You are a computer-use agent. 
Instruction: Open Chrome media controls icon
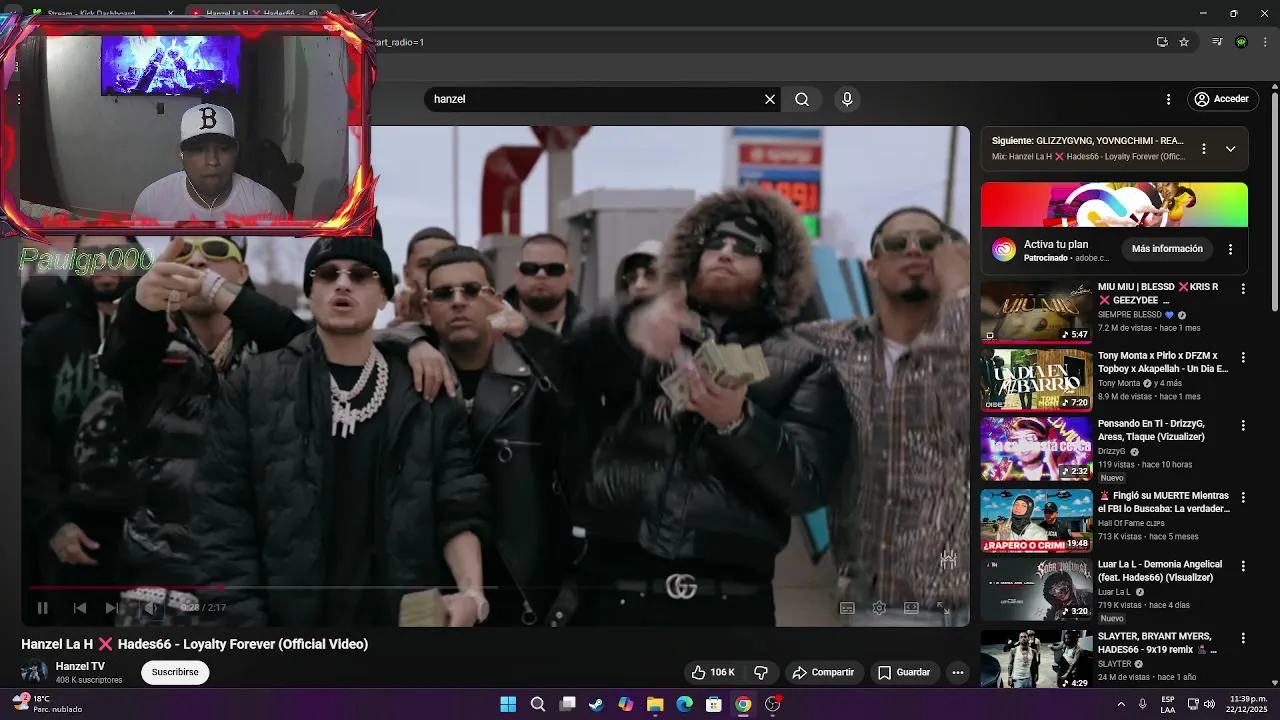(x=1217, y=42)
